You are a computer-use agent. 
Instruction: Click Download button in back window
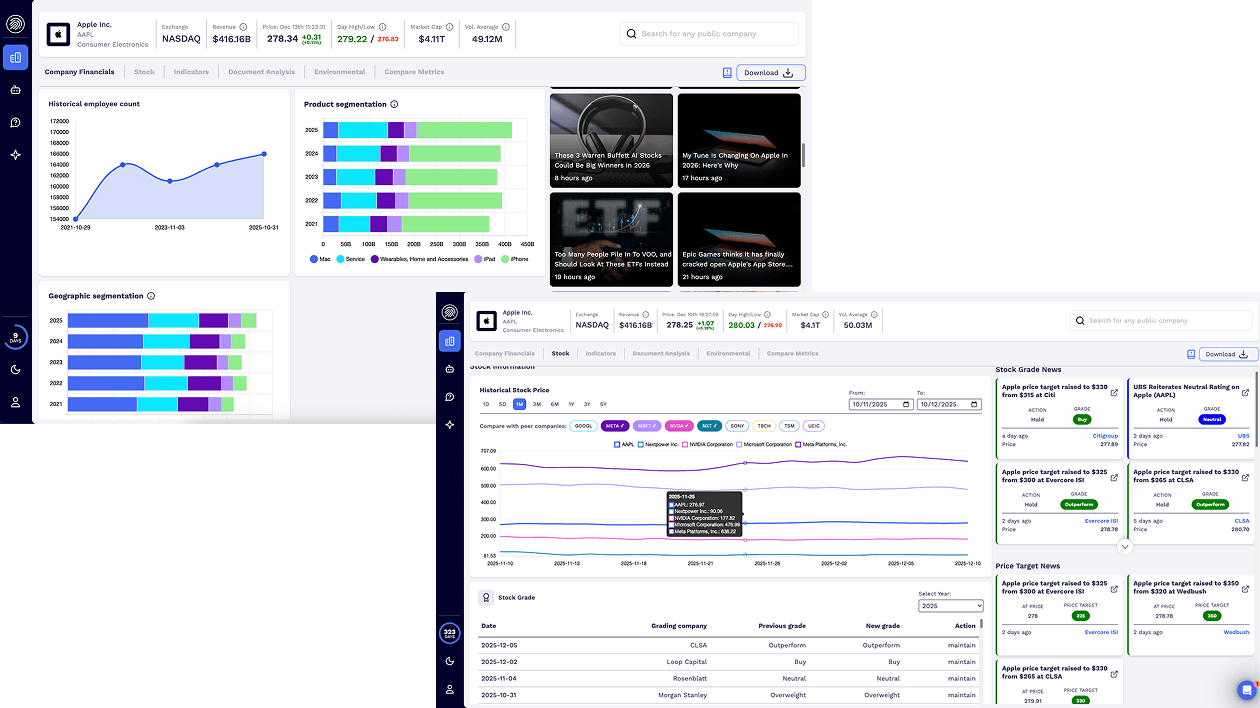coord(771,72)
